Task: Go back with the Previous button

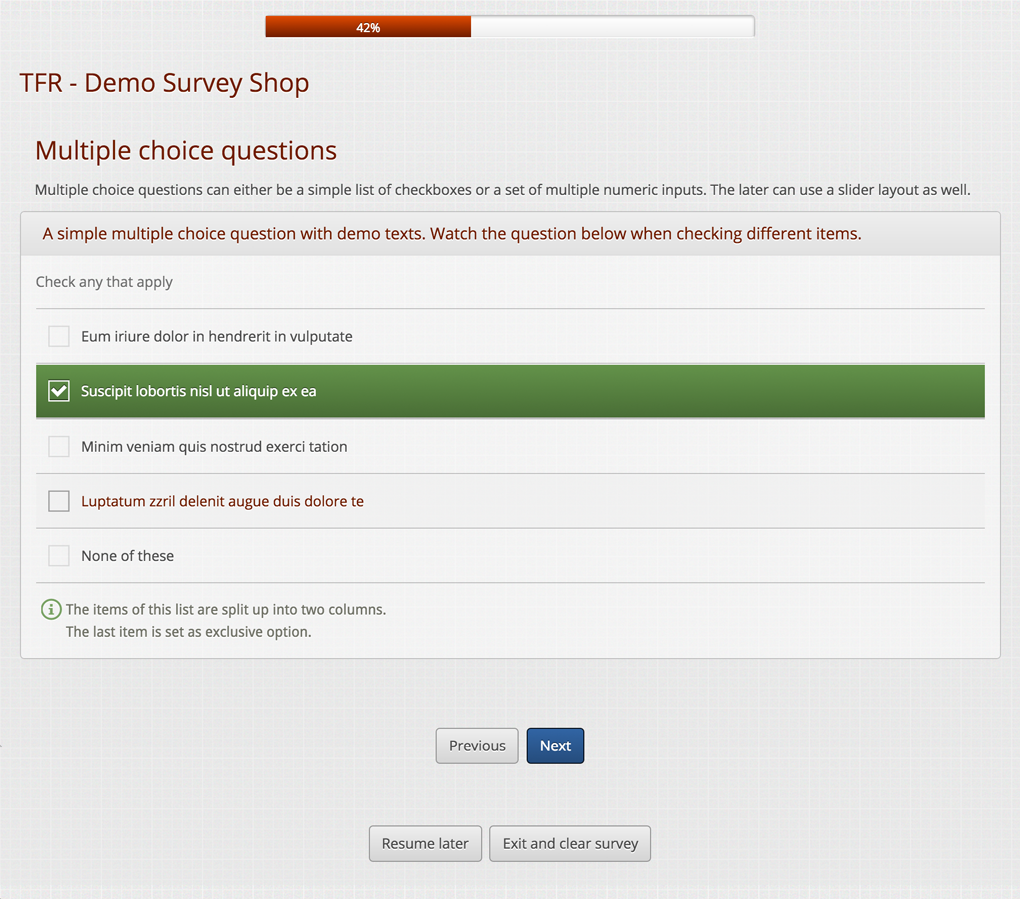Action: click(477, 746)
